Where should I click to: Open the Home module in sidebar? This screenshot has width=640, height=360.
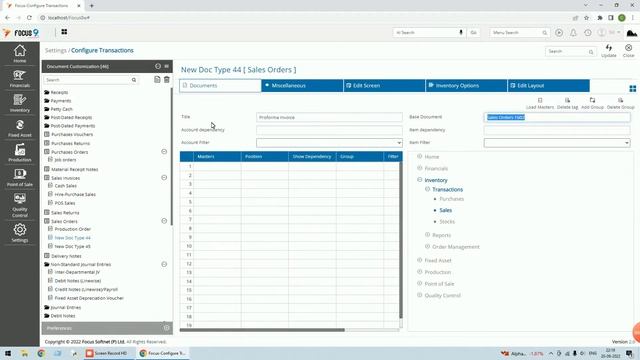coord(20,53)
